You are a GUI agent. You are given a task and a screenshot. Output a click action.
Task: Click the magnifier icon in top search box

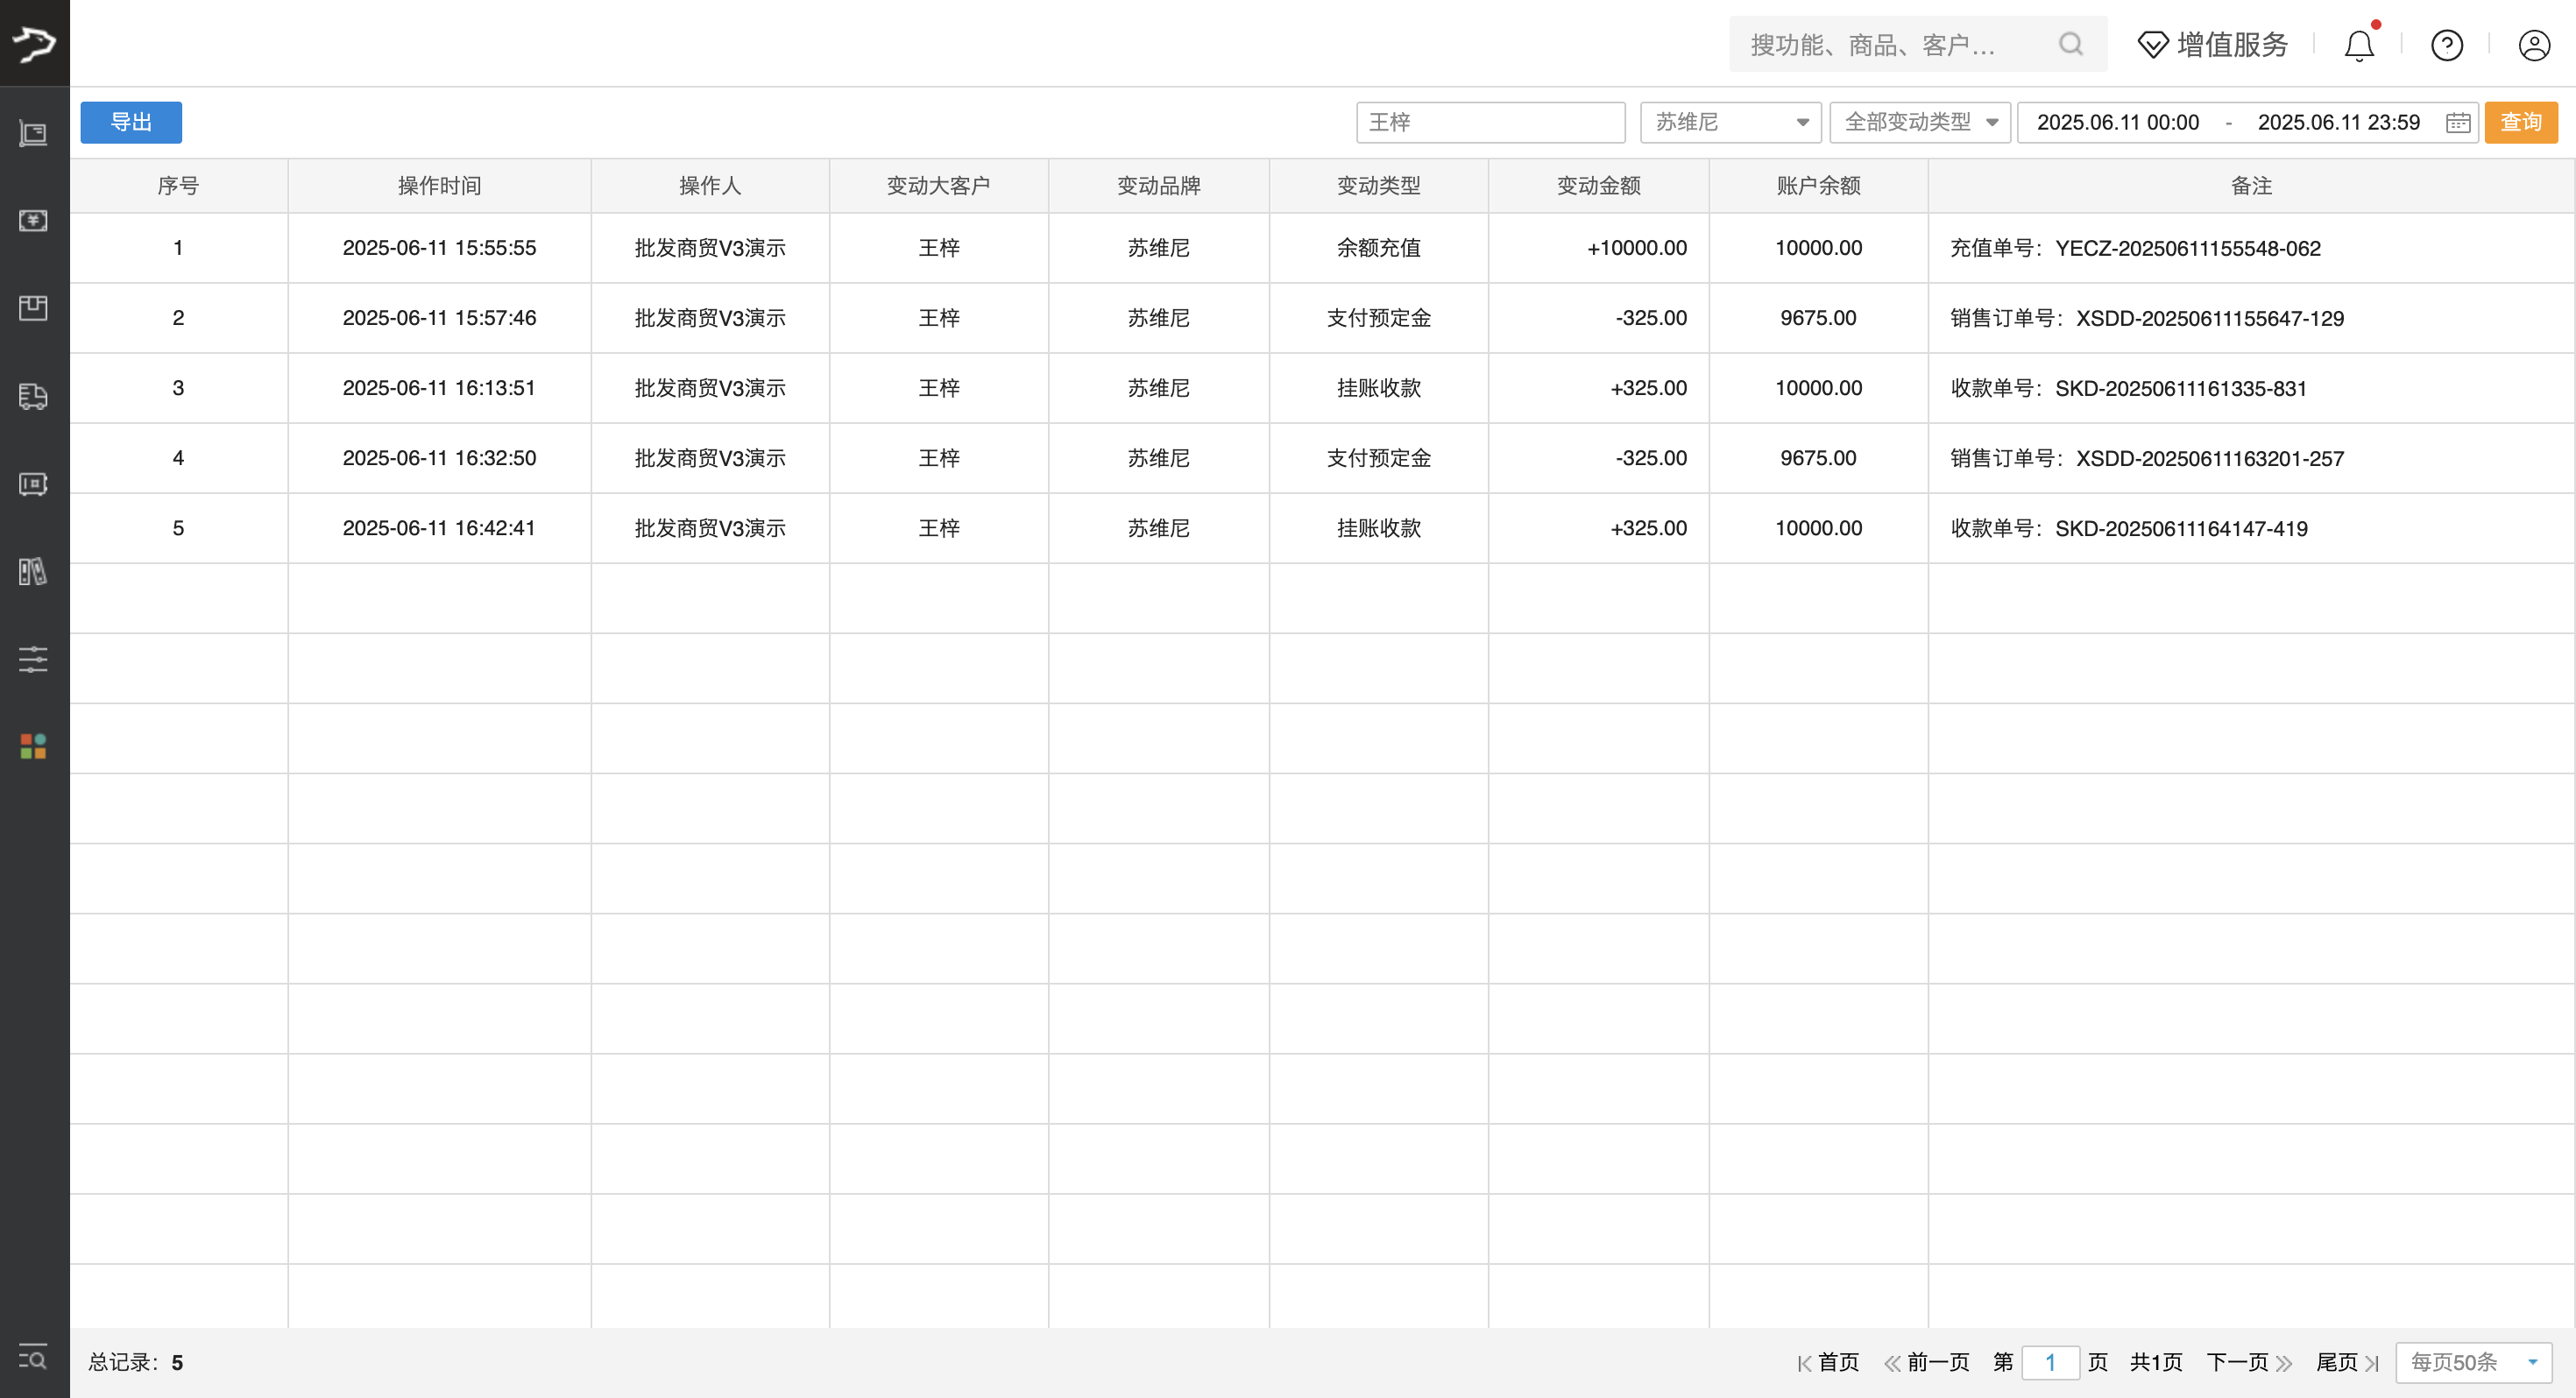[x=2071, y=44]
